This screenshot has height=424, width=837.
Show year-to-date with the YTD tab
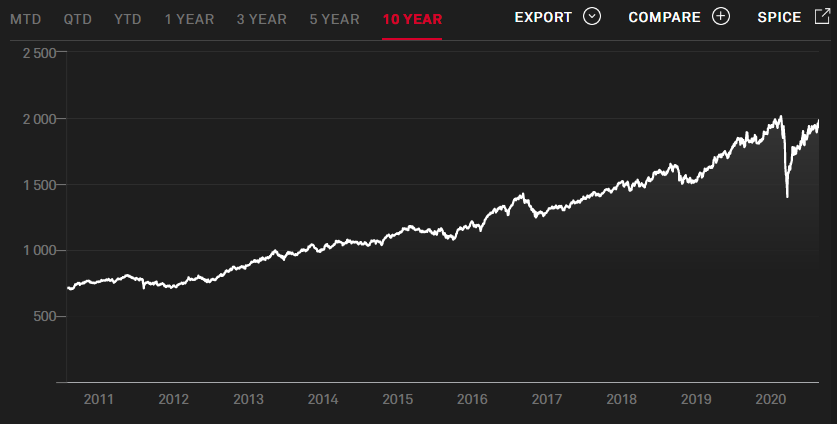click(128, 18)
